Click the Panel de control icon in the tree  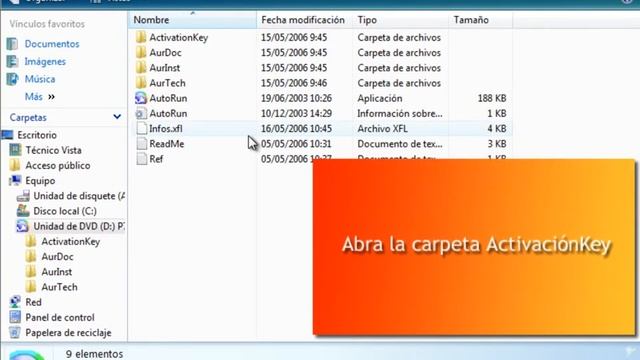pyautogui.click(x=15, y=317)
